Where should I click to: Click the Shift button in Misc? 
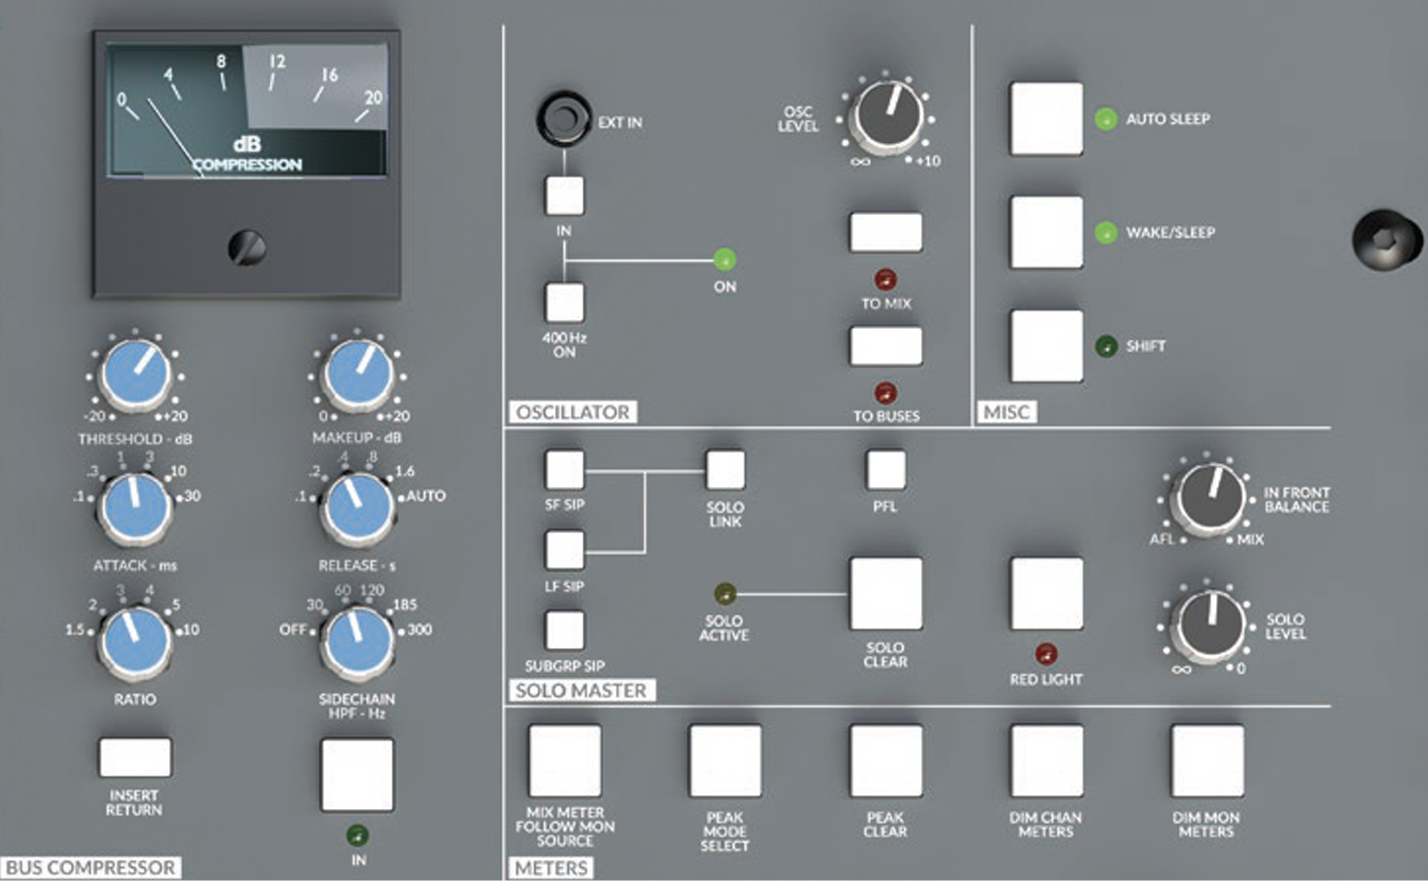(x=1046, y=346)
